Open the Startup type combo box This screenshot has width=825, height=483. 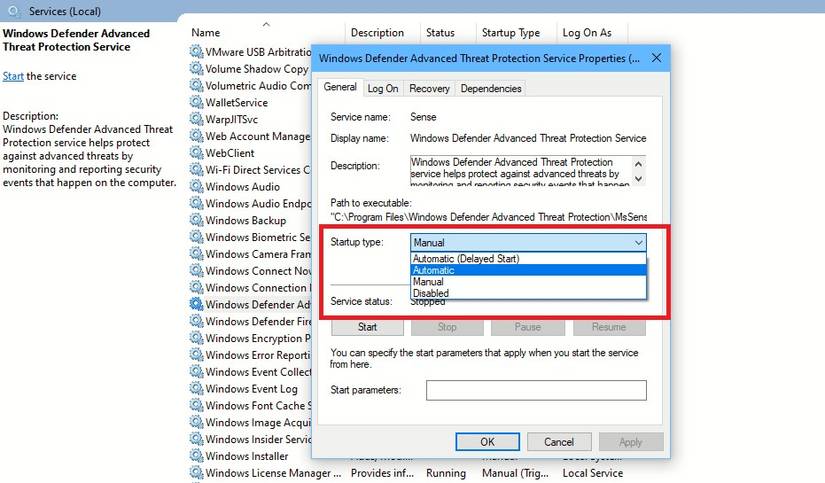[528, 243]
